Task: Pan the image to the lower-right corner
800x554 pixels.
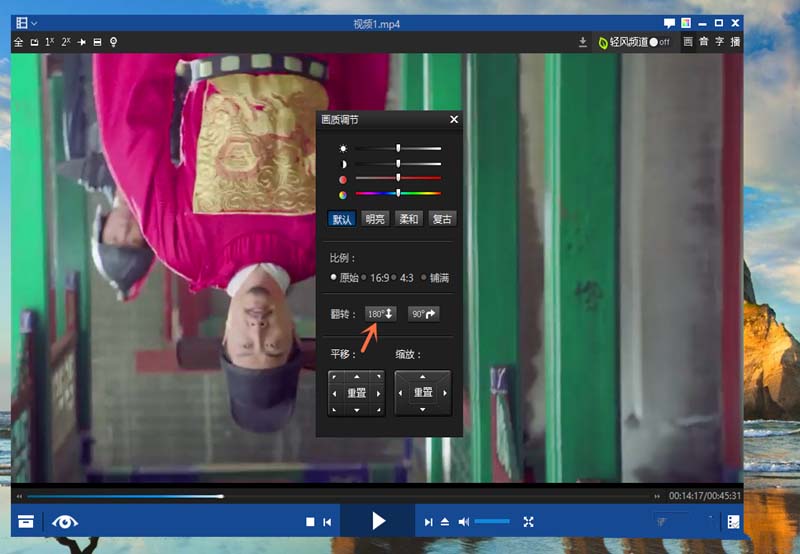Action: pyautogui.click(x=379, y=410)
